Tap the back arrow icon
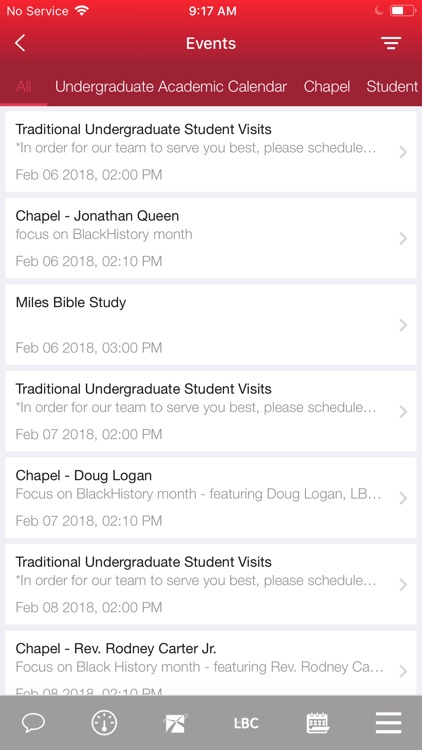This screenshot has width=422, height=750. 20,43
